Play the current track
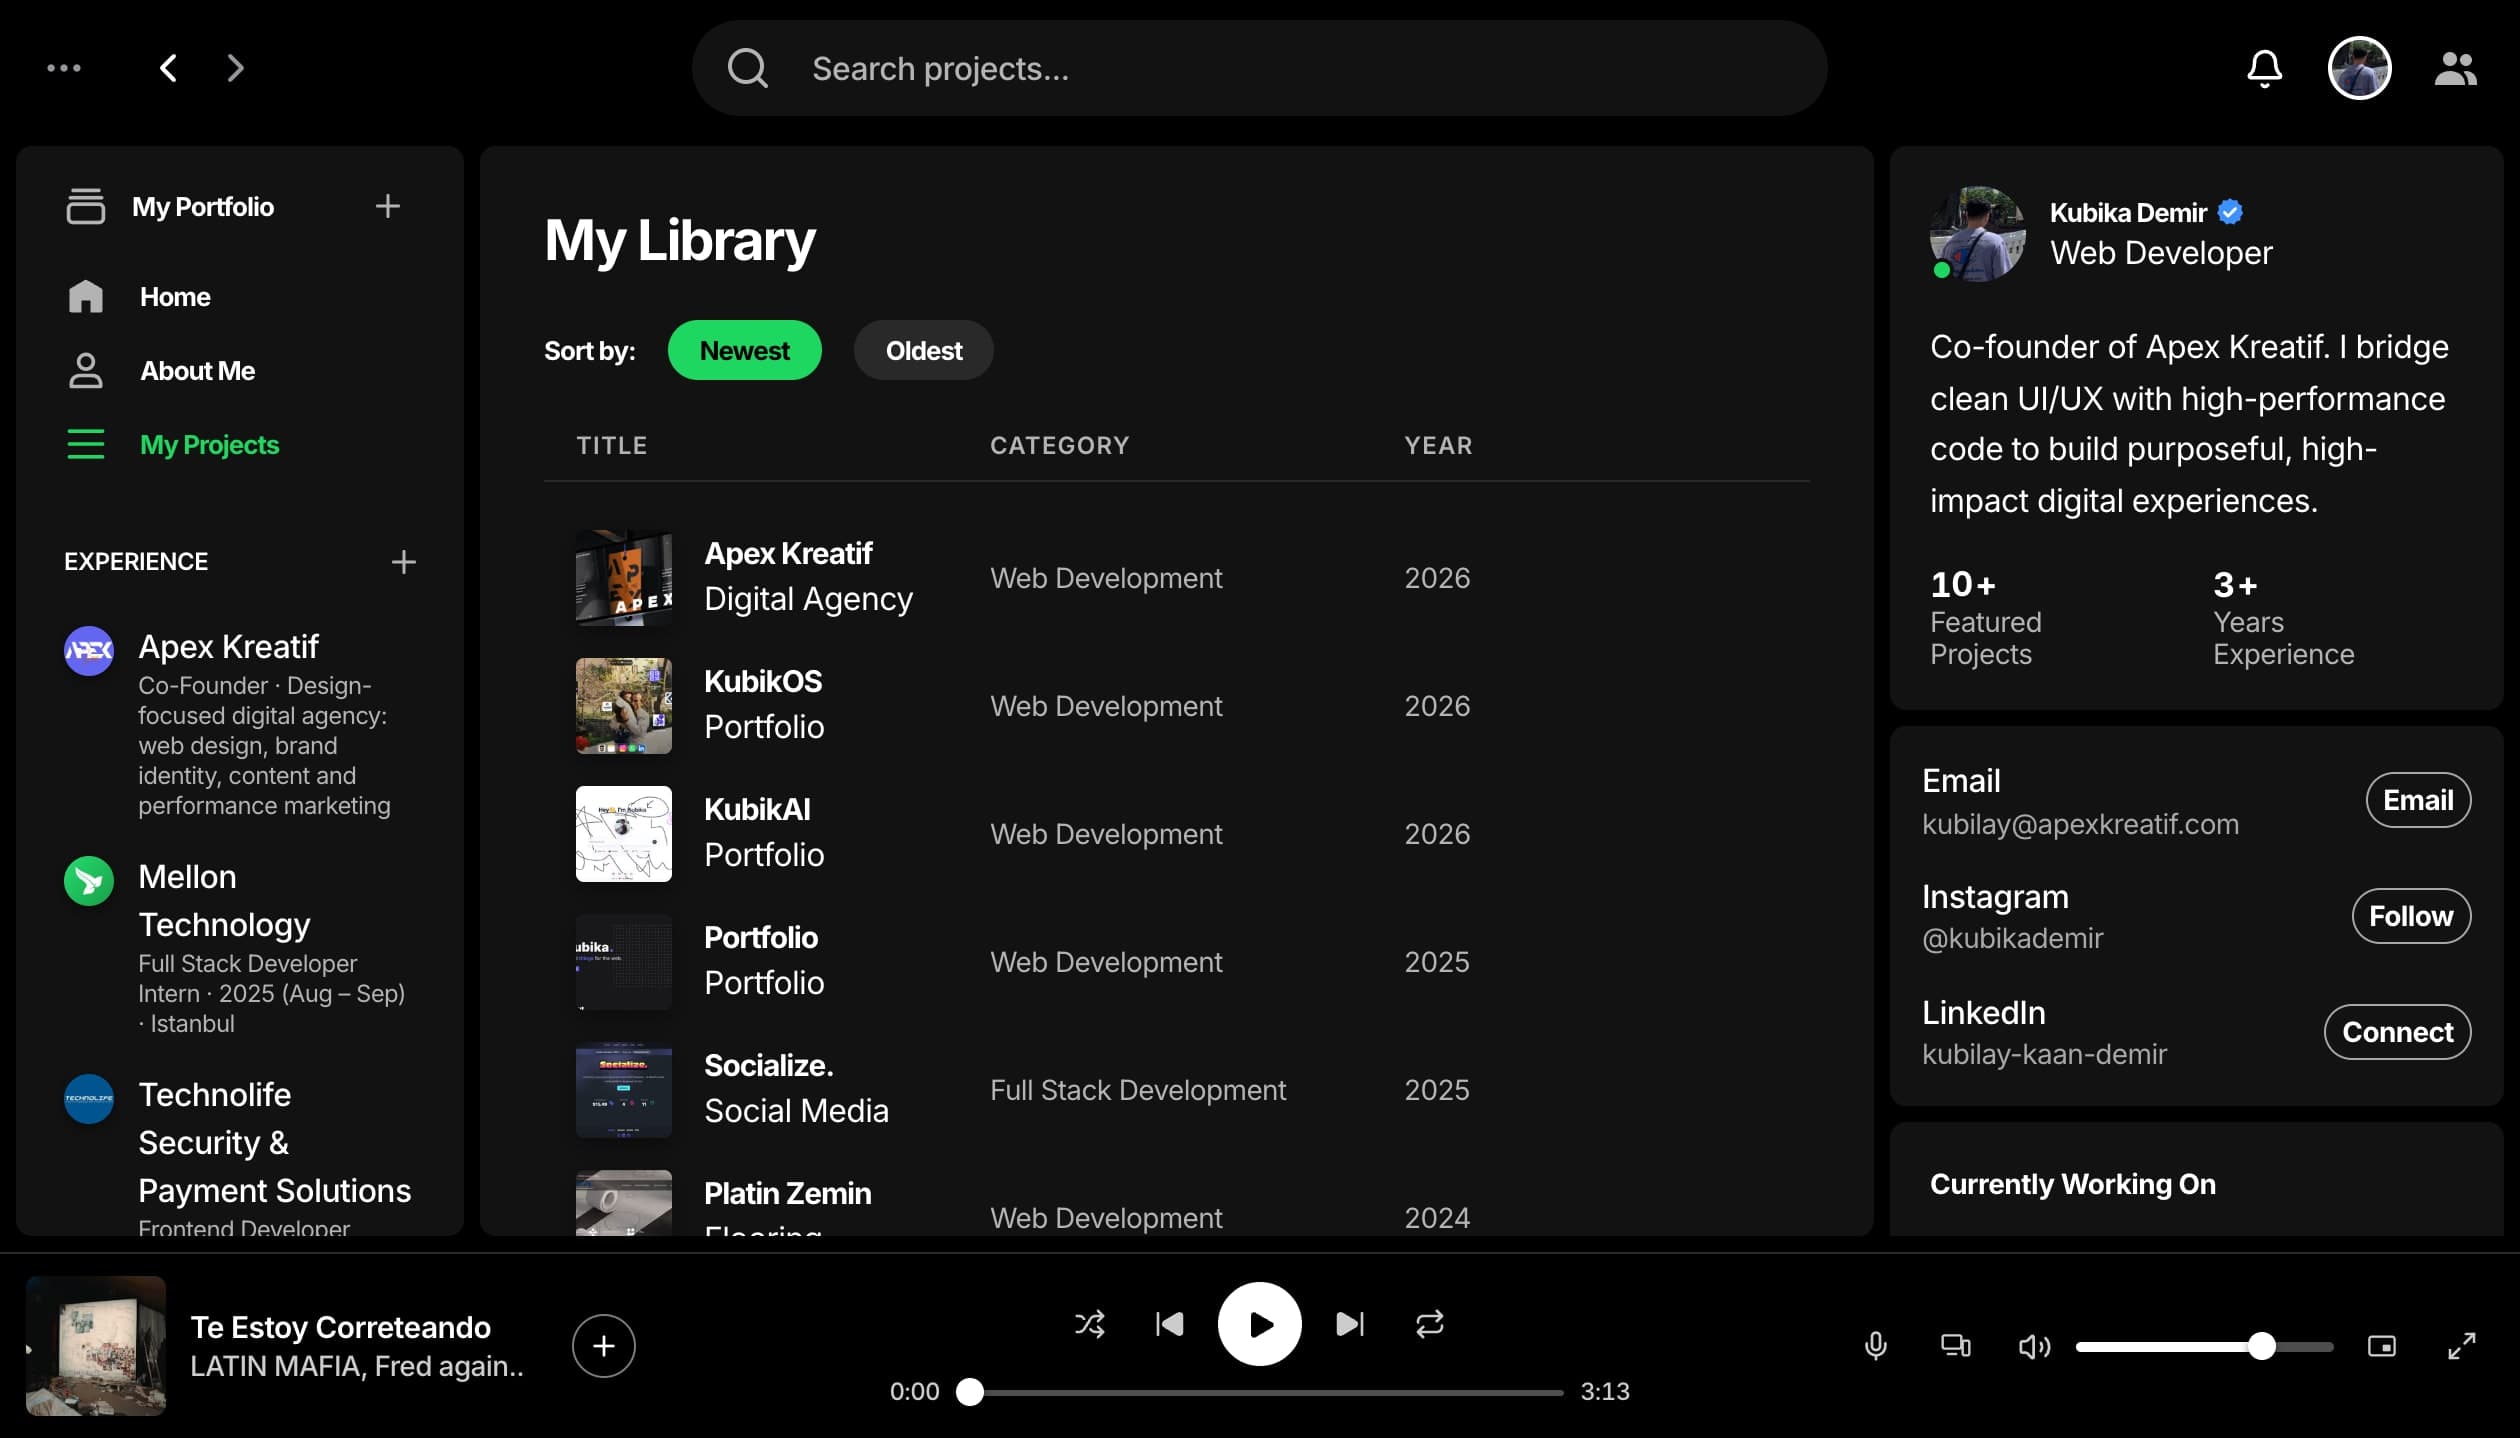This screenshot has height=1438, width=2520. point(1259,1324)
